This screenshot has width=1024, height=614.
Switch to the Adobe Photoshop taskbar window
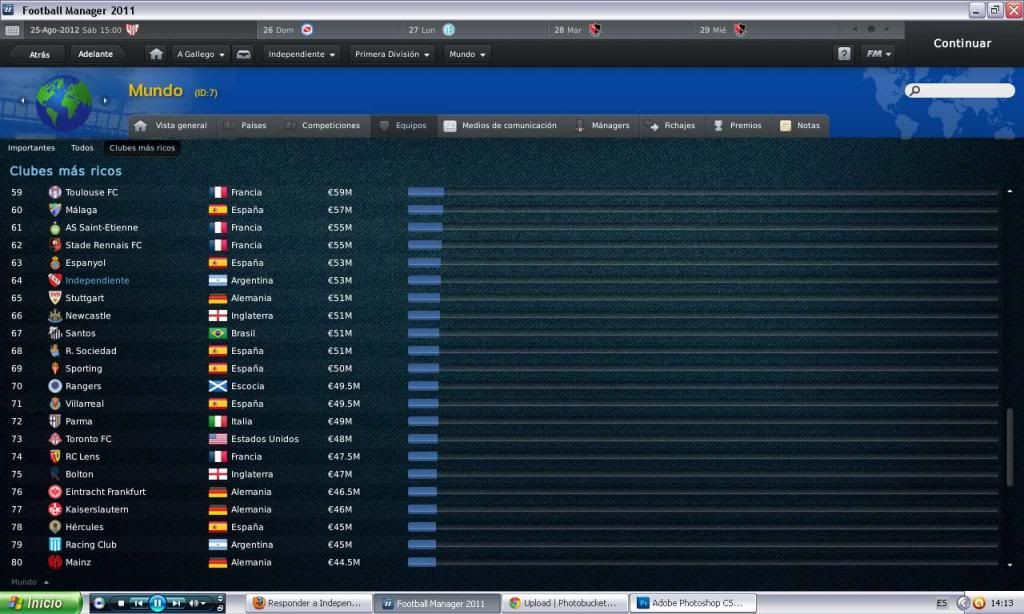(x=694, y=603)
